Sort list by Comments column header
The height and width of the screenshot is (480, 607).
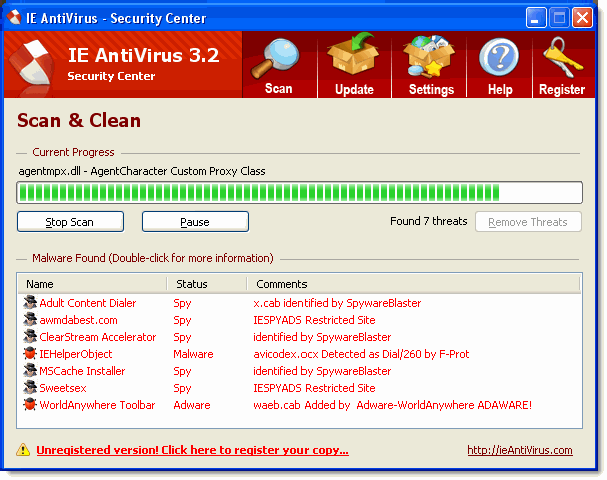pos(413,284)
